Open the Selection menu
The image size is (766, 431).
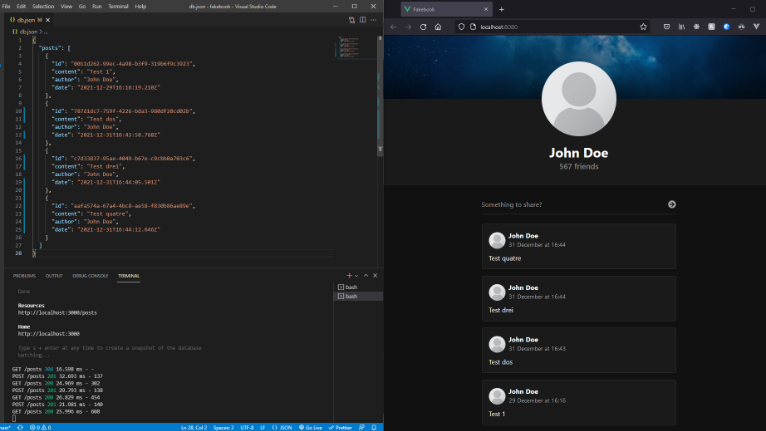[43, 6]
